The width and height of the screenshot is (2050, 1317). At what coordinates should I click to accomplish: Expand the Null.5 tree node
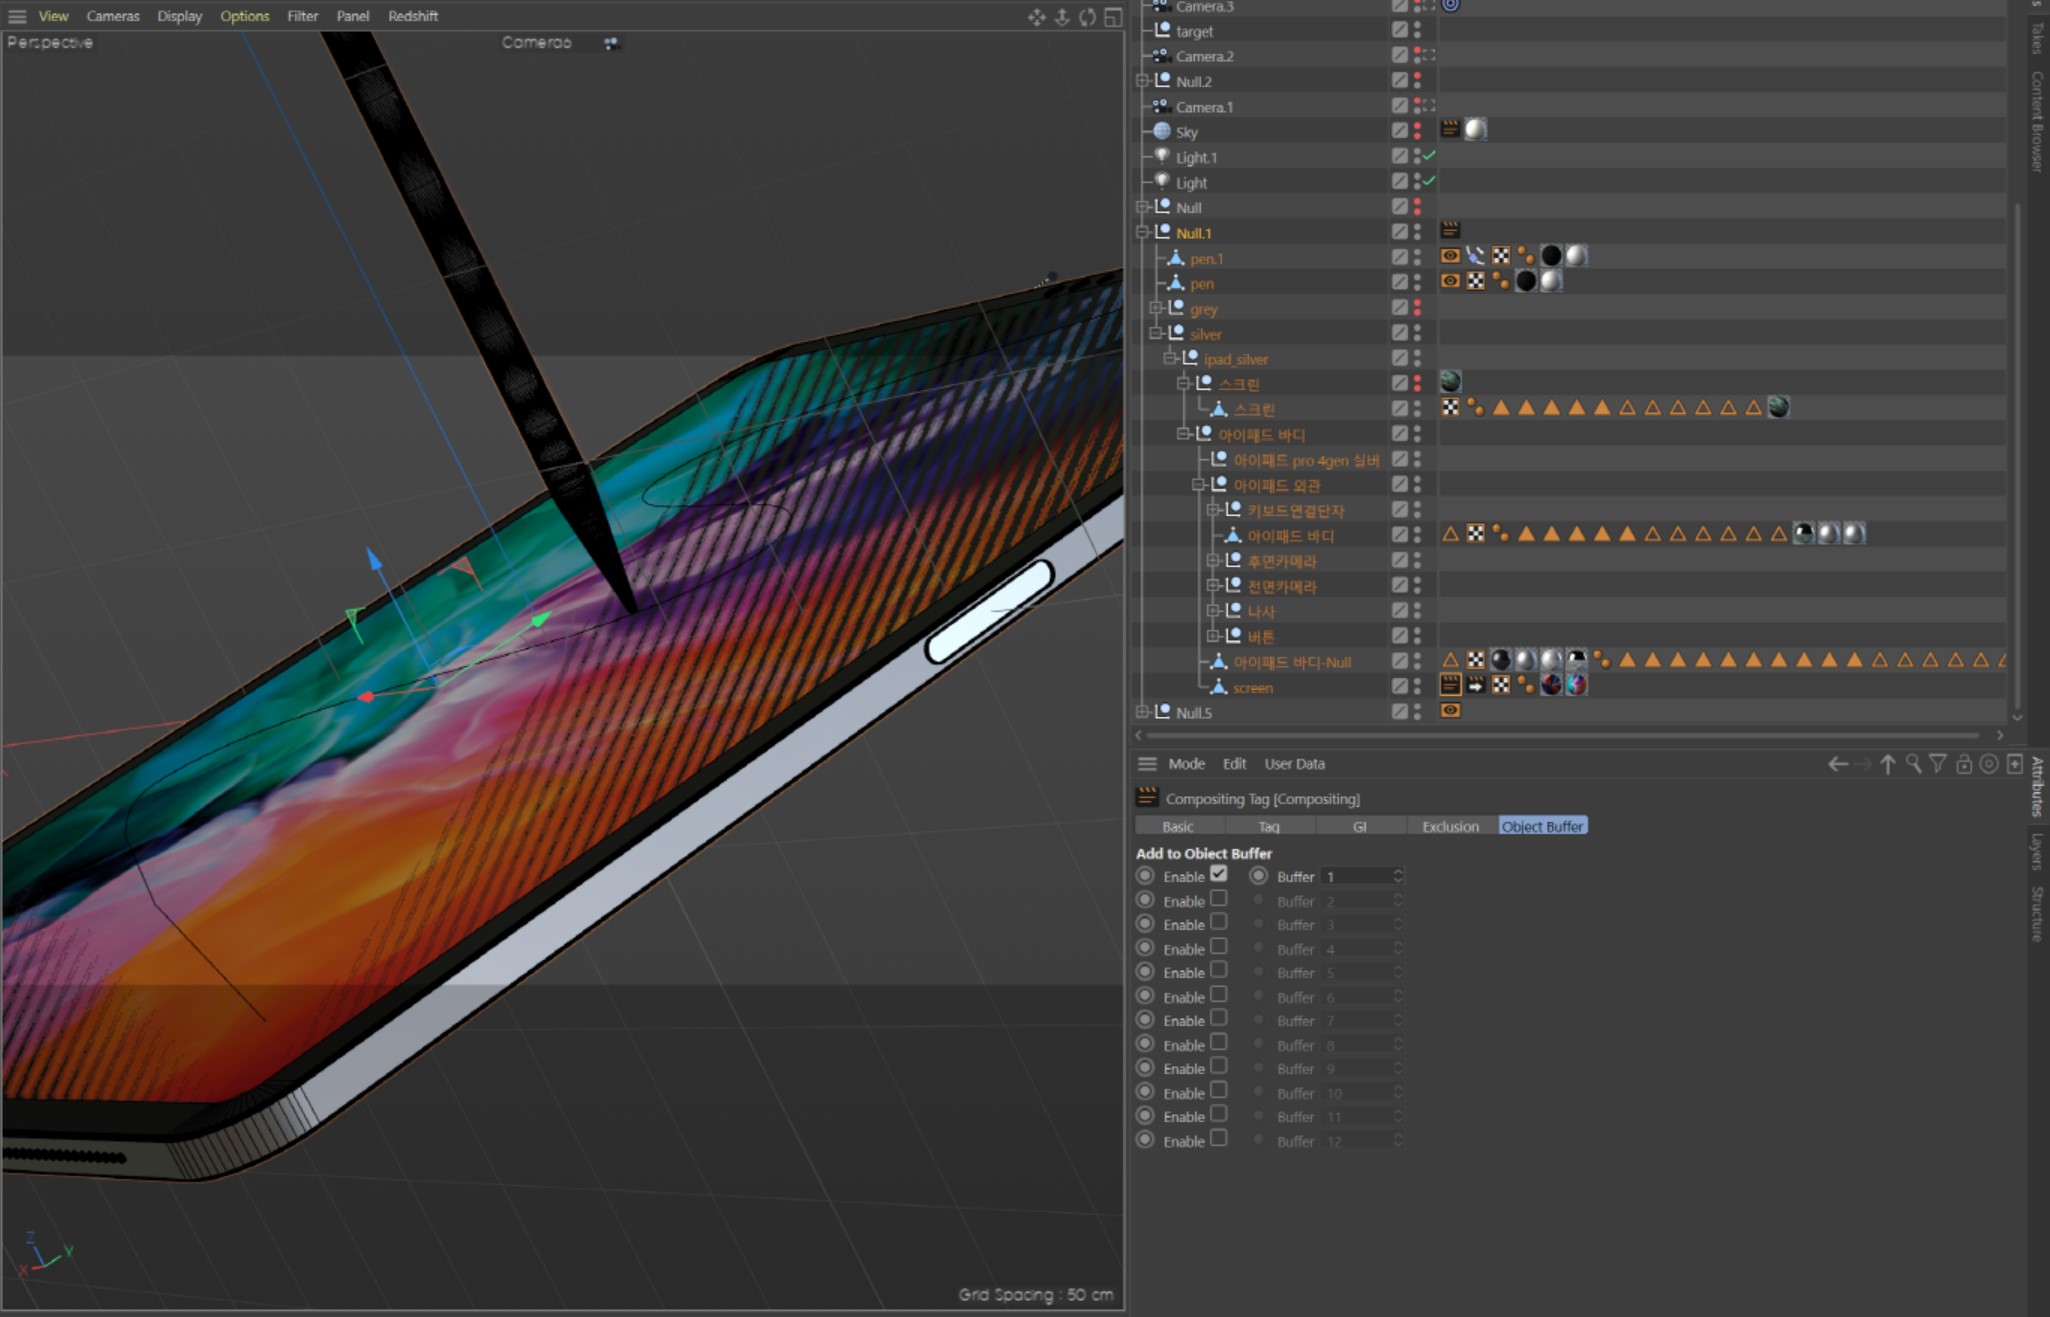[x=1141, y=712]
